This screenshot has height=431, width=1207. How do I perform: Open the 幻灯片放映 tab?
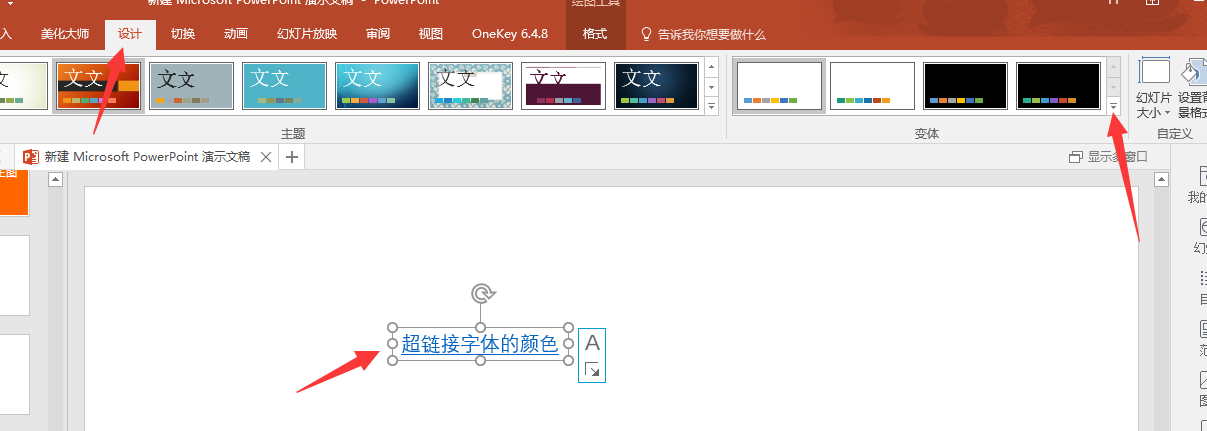pyautogui.click(x=307, y=34)
